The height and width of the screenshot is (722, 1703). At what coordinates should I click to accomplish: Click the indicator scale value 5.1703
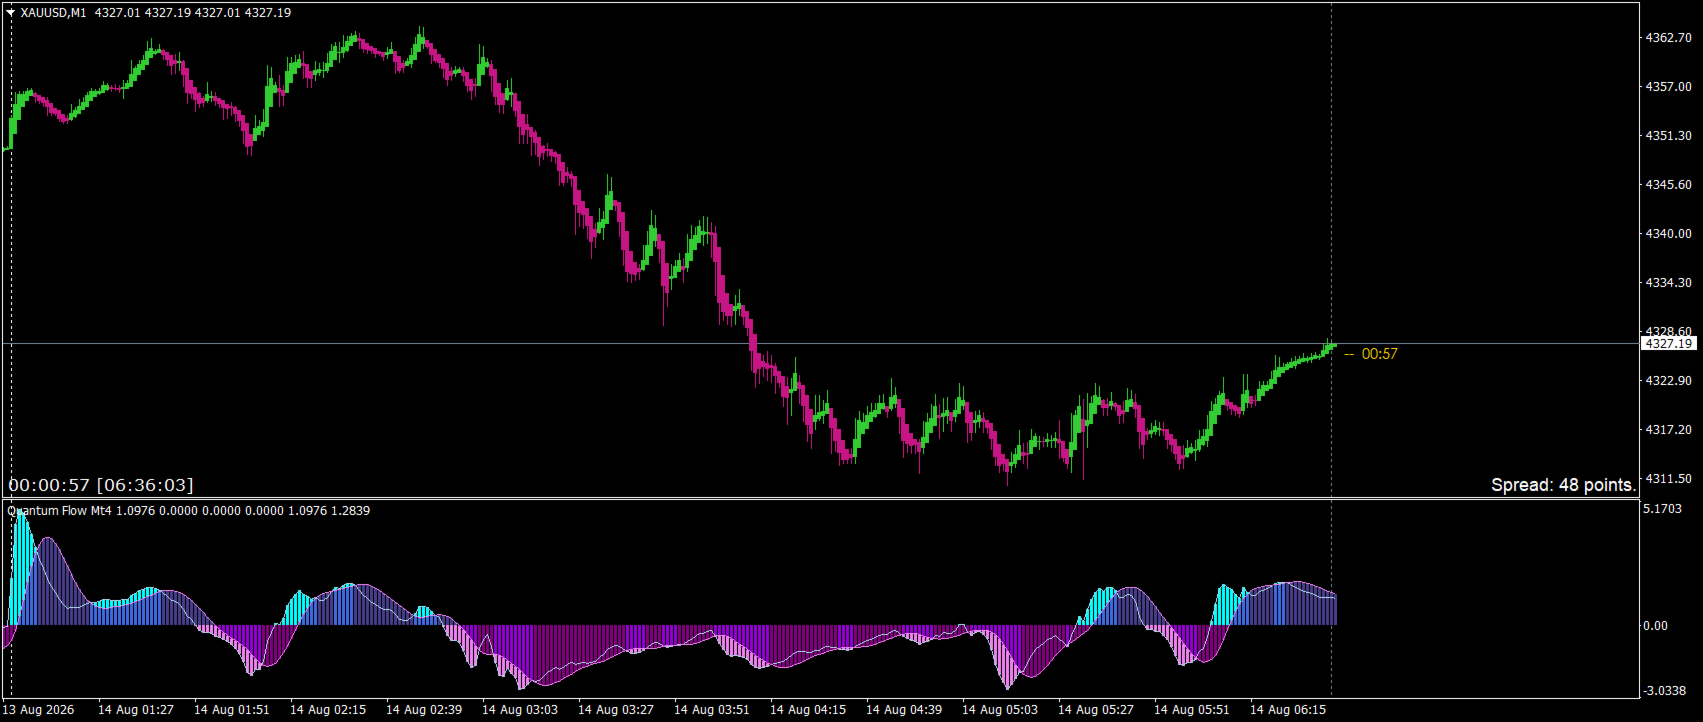click(x=1662, y=509)
